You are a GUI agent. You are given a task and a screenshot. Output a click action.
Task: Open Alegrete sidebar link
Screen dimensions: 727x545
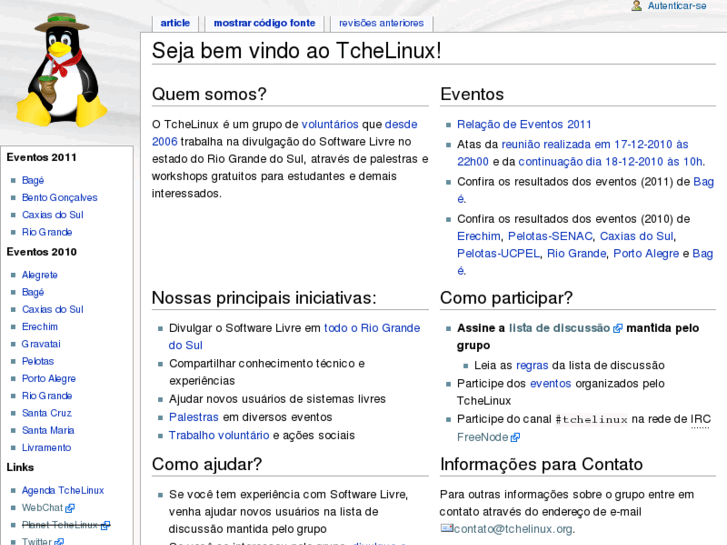click(39, 275)
